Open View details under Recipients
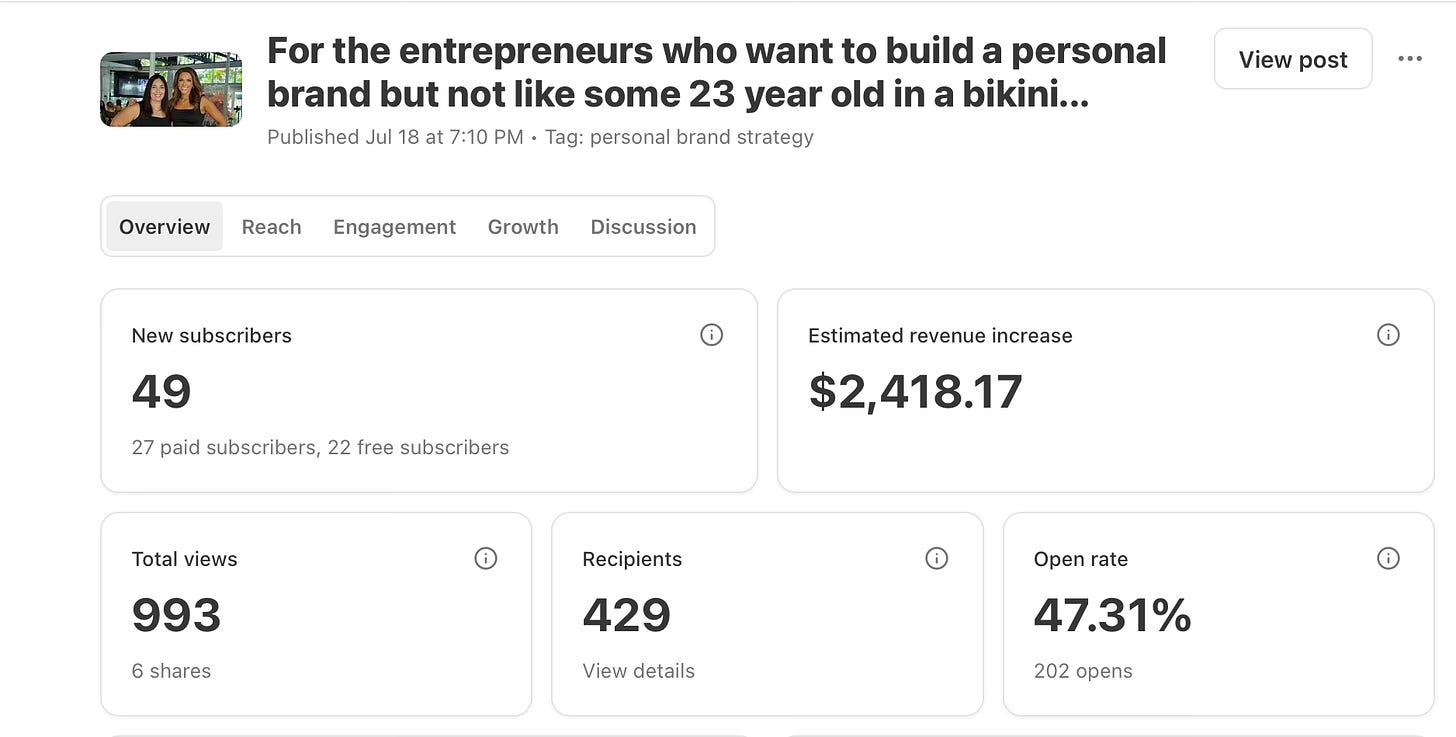 coord(638,671)
